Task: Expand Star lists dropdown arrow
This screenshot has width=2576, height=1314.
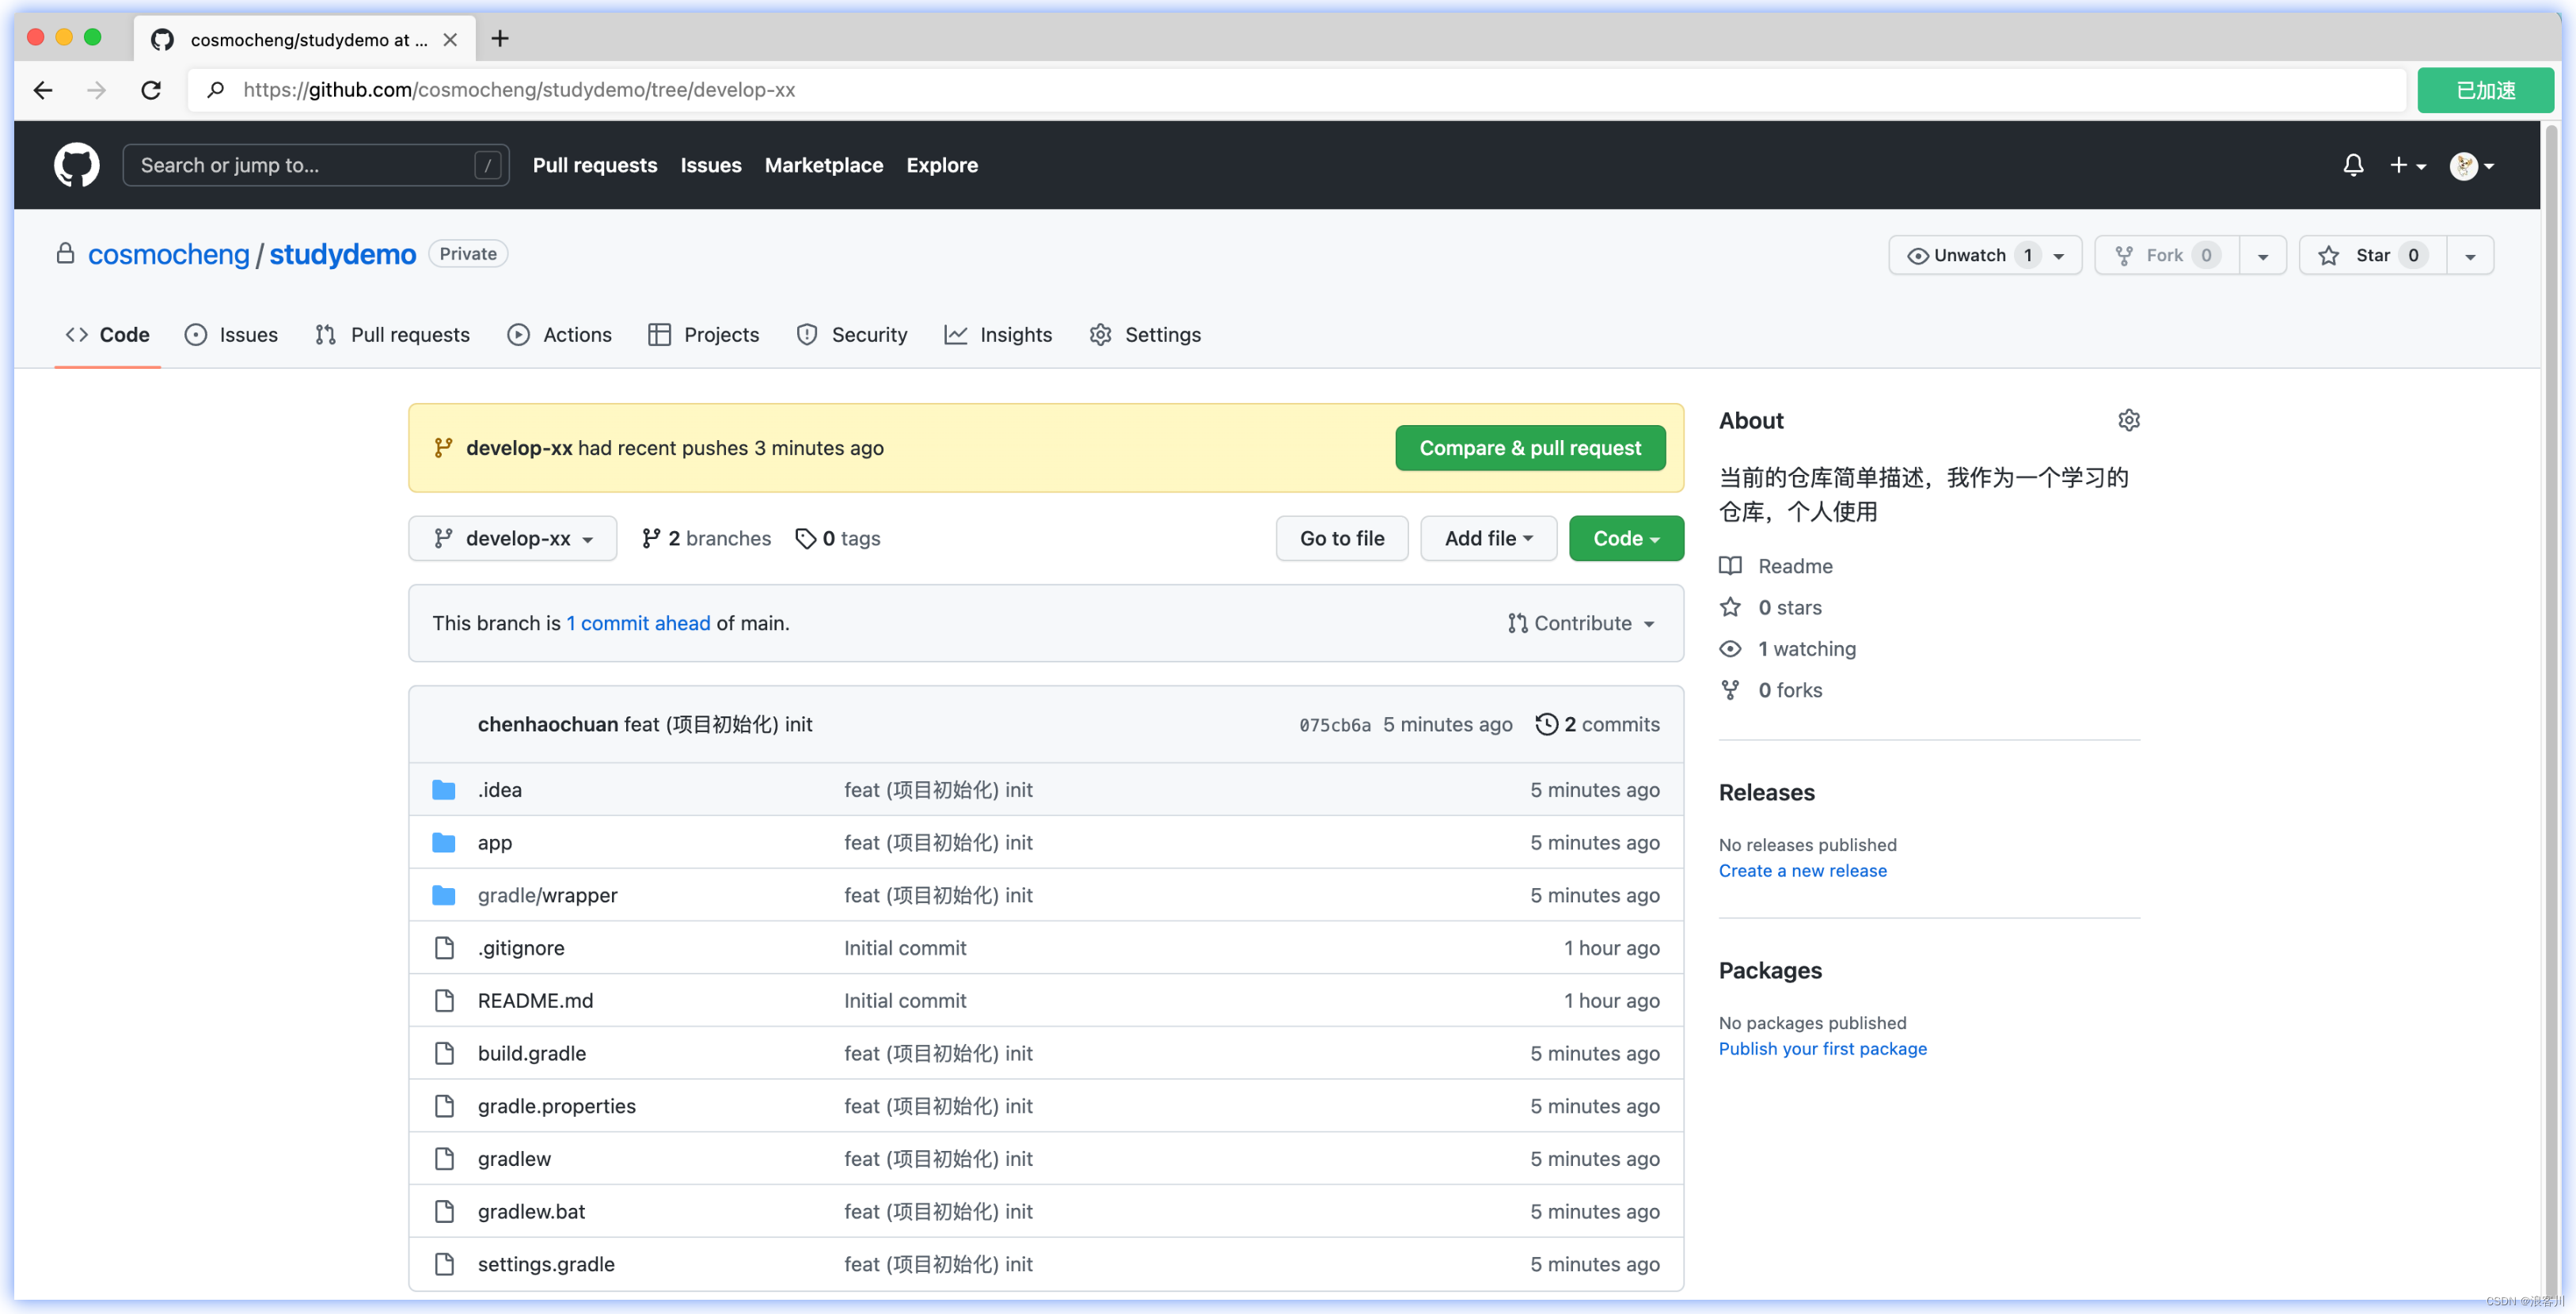Action: (x=2470, y=256)
